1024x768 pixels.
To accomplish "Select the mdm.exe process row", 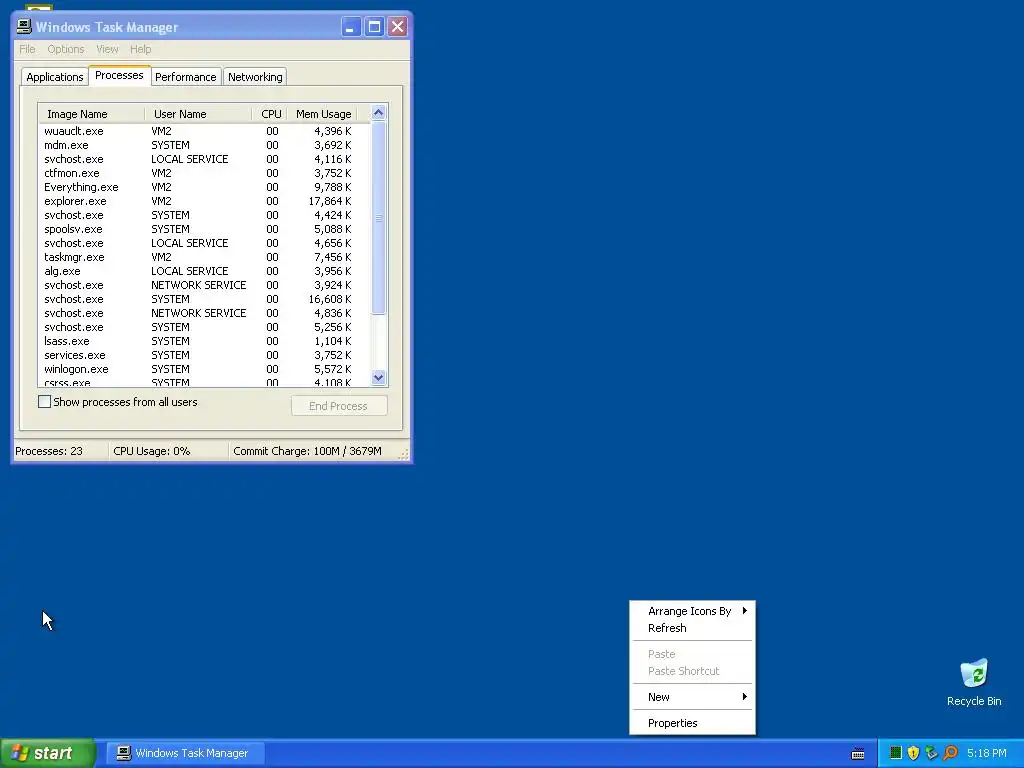I will pos(204,145).
